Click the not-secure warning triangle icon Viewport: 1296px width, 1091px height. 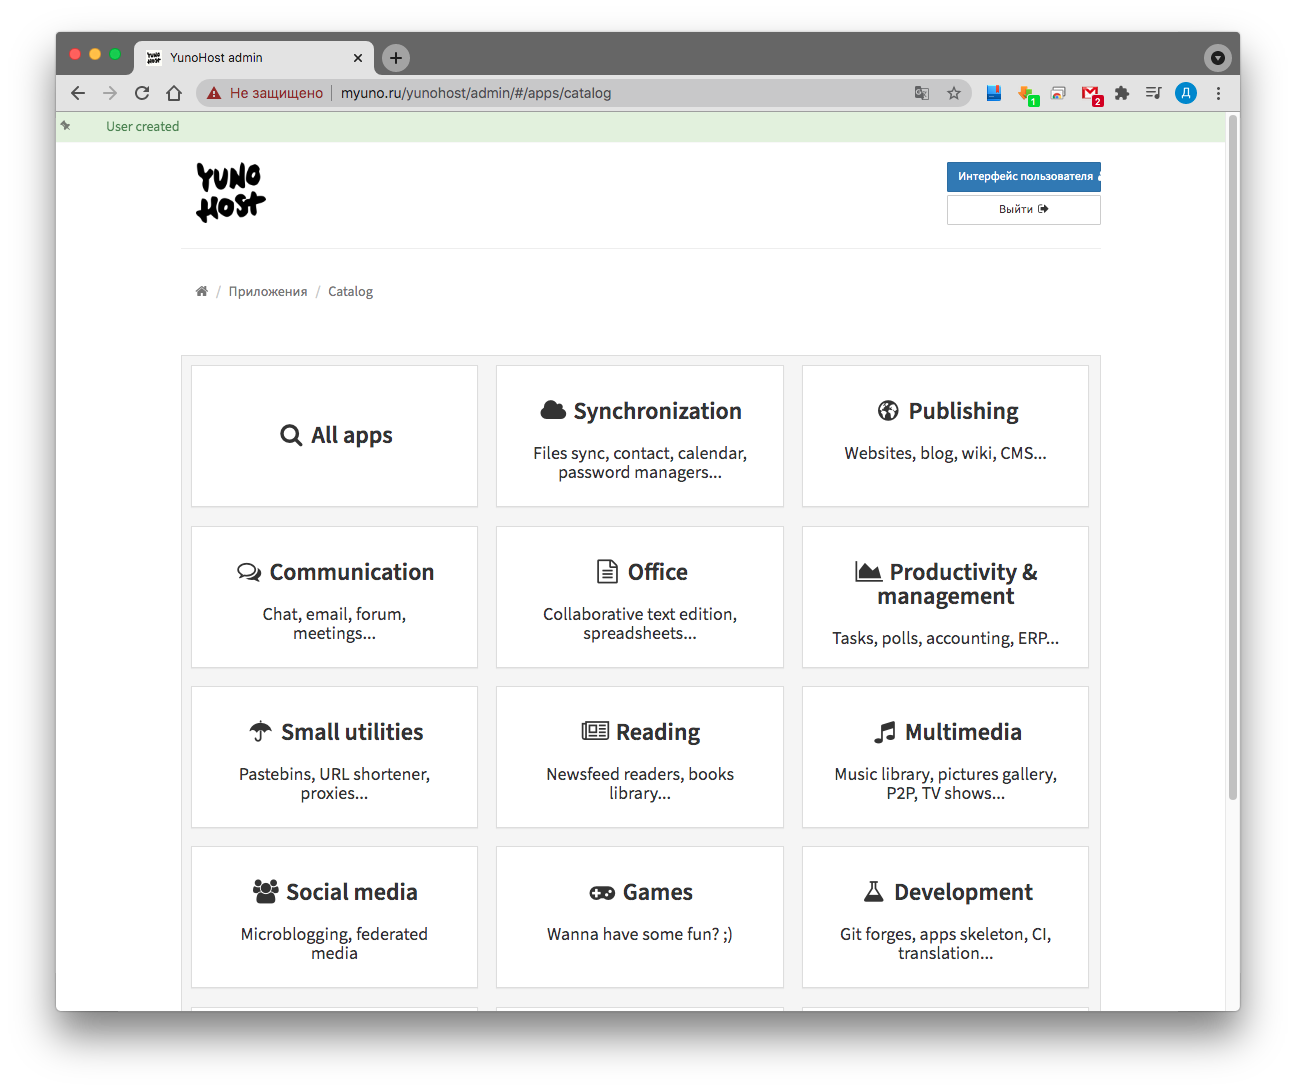click(x=214, y=93)
